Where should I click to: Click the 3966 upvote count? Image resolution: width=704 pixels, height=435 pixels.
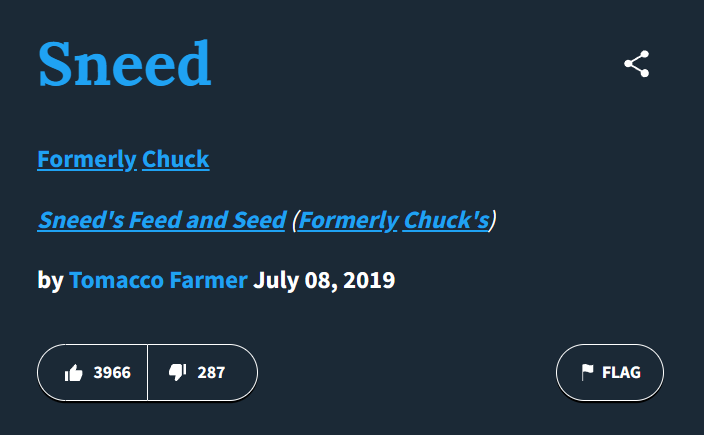point(112,373)
